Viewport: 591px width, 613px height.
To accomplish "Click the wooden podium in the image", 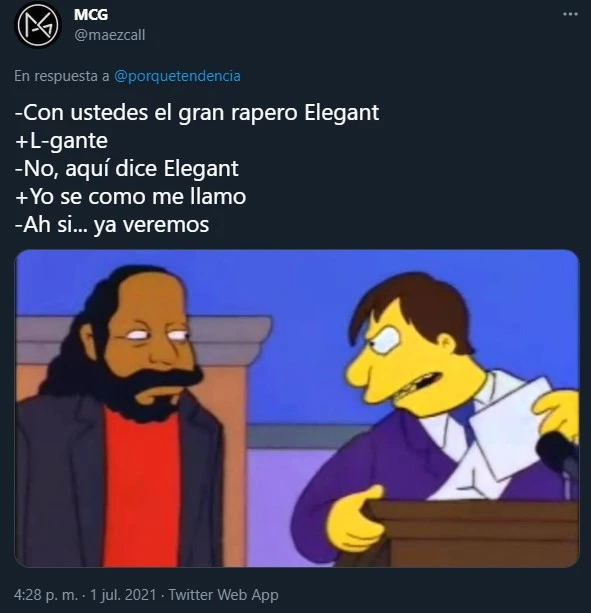I will pyautogui.click(x=469, y=534).
